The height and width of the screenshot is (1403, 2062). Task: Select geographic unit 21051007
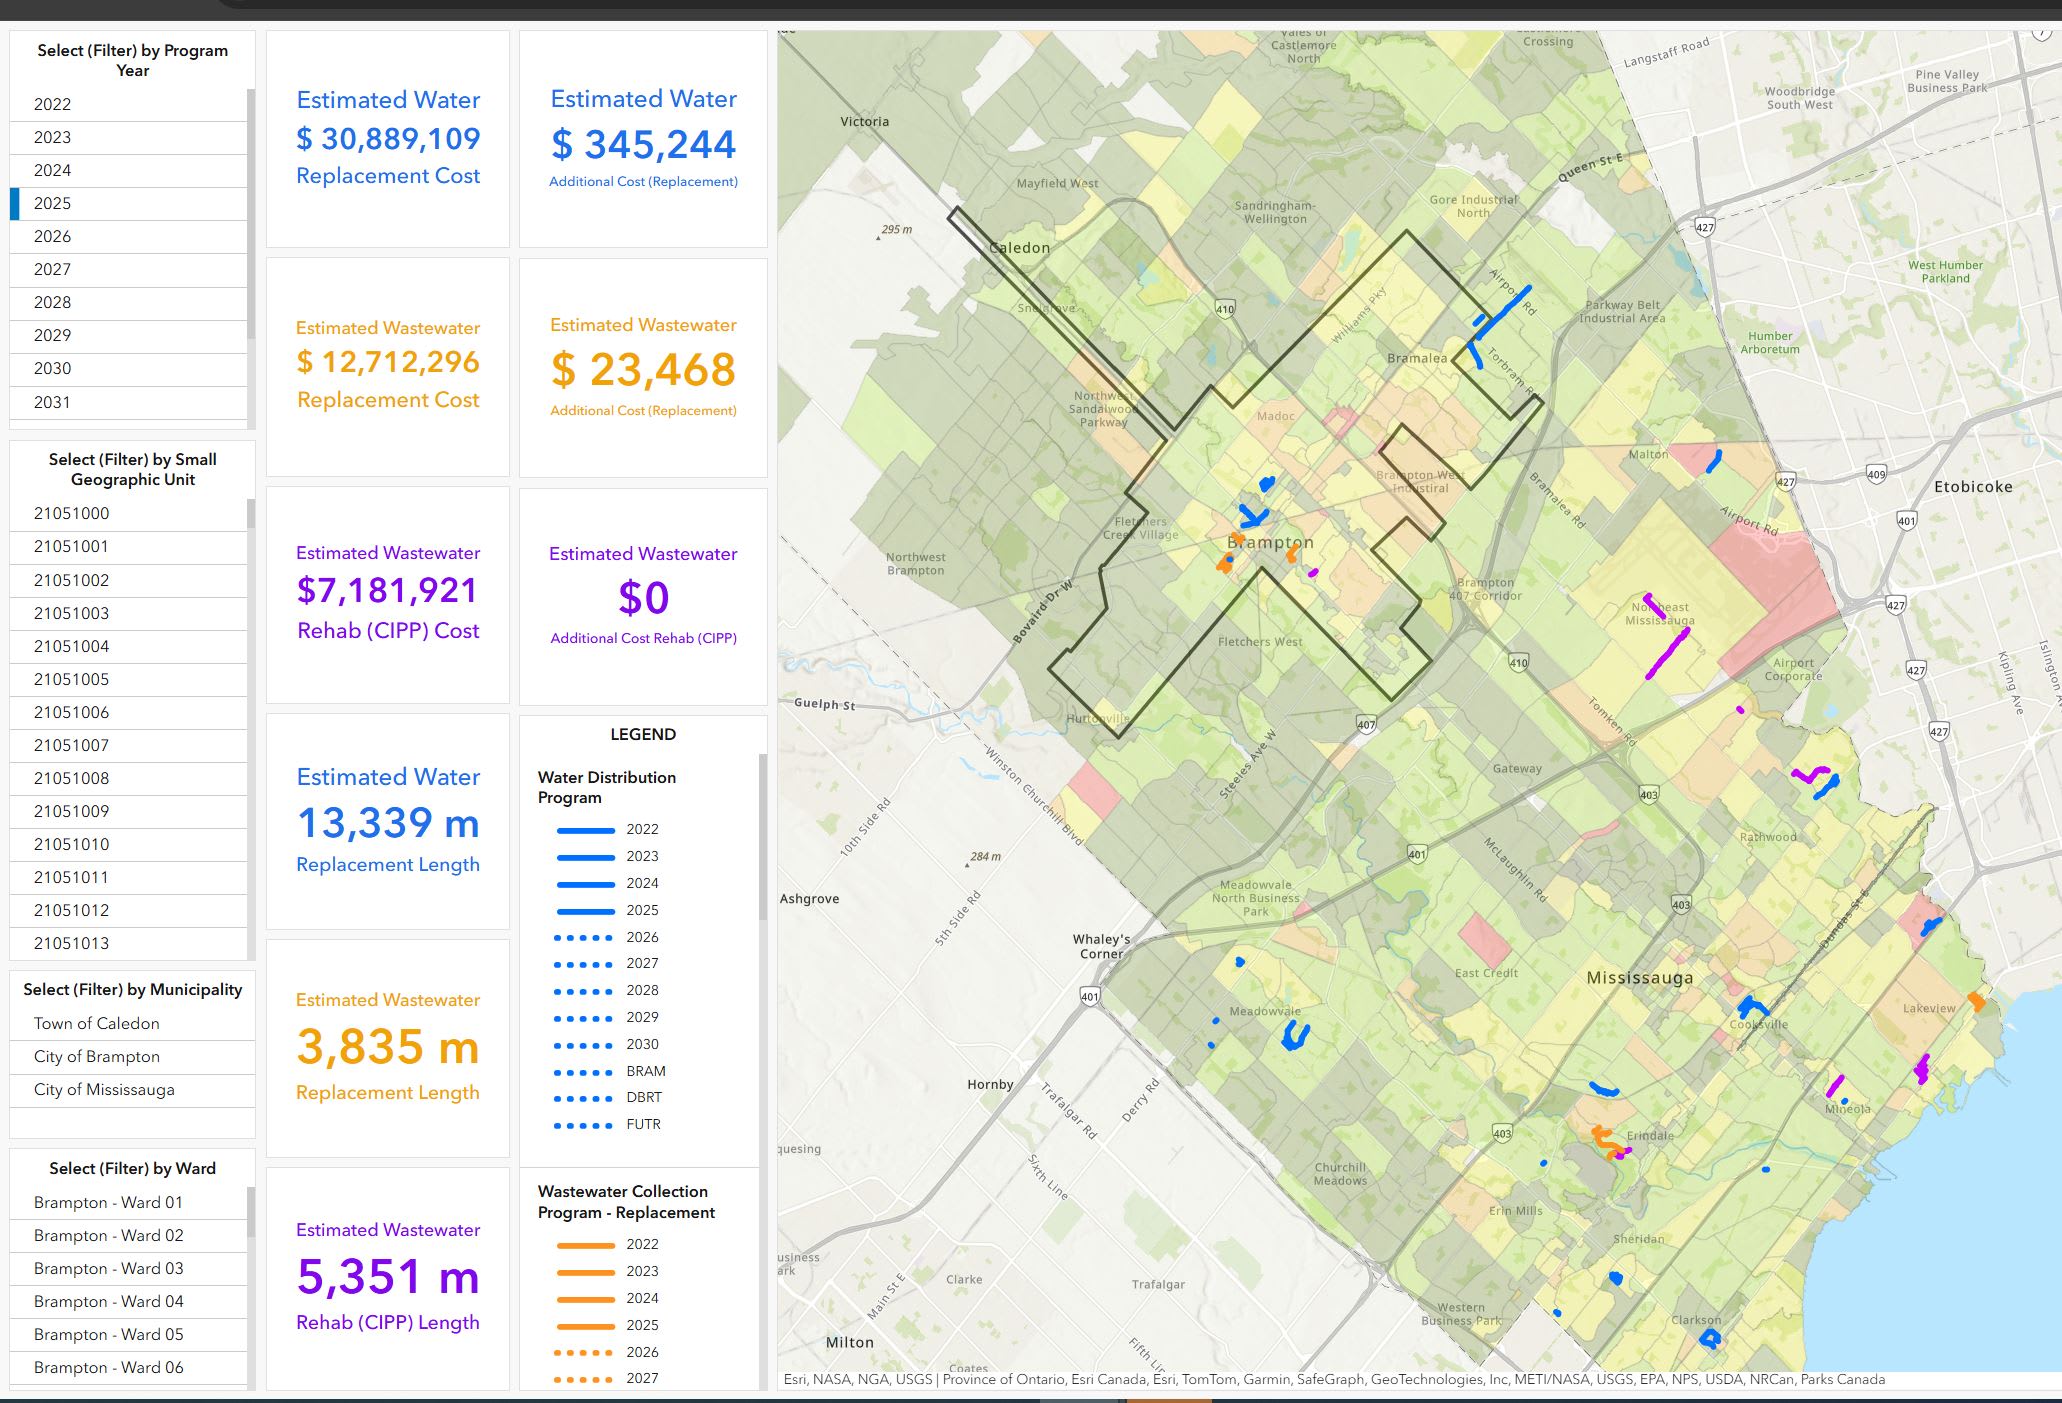tap(128, 746)
